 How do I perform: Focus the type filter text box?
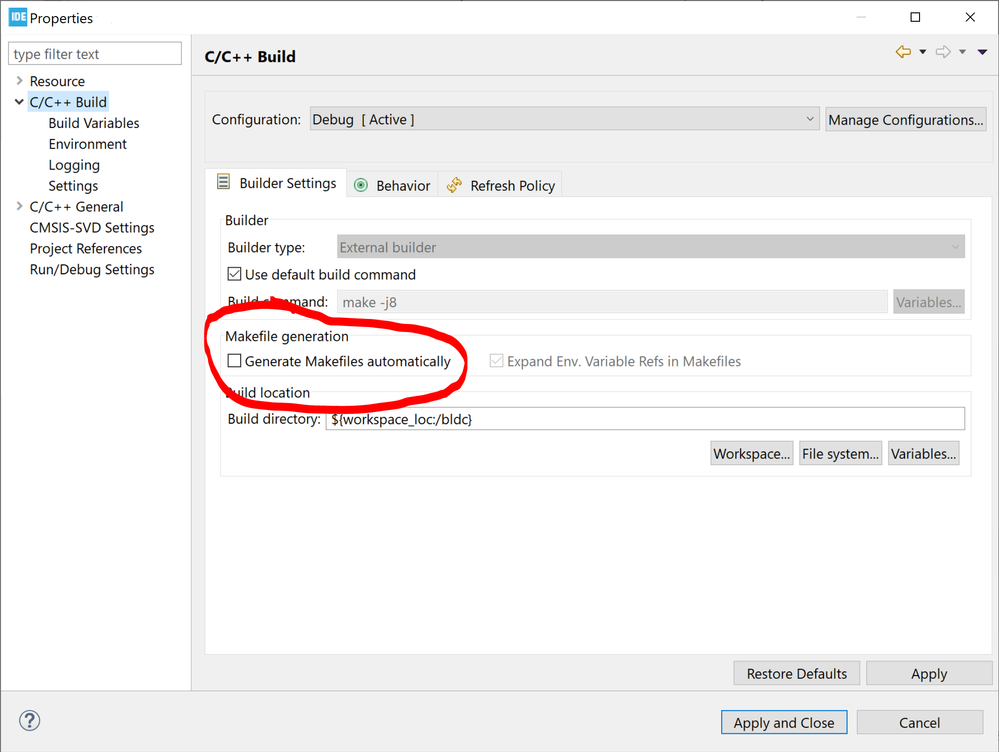[95, 54]
